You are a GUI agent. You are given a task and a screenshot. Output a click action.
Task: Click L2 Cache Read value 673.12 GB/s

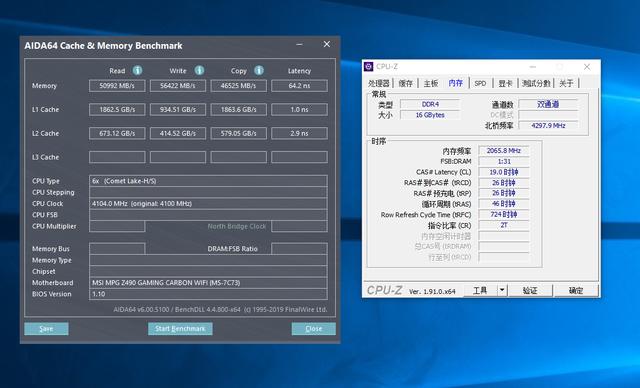117,133
